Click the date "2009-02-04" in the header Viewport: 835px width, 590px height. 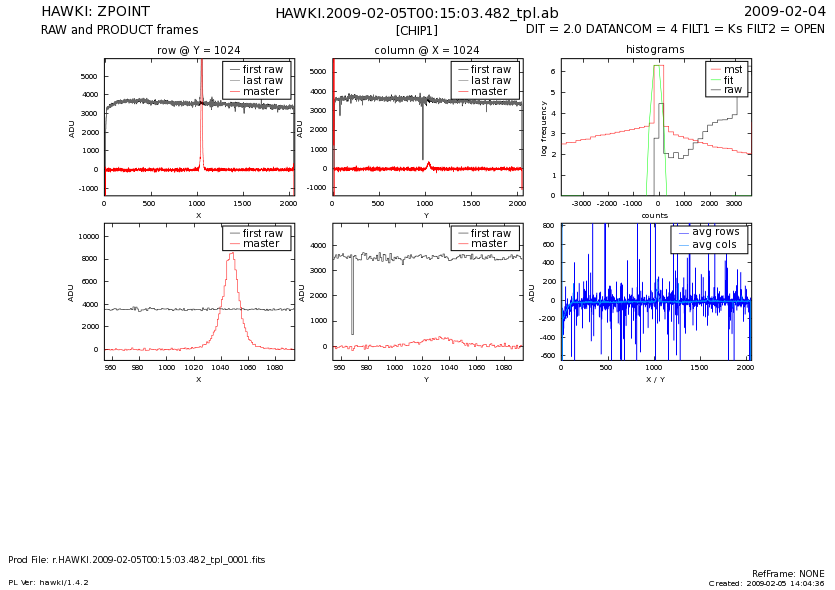pos(784,12)
